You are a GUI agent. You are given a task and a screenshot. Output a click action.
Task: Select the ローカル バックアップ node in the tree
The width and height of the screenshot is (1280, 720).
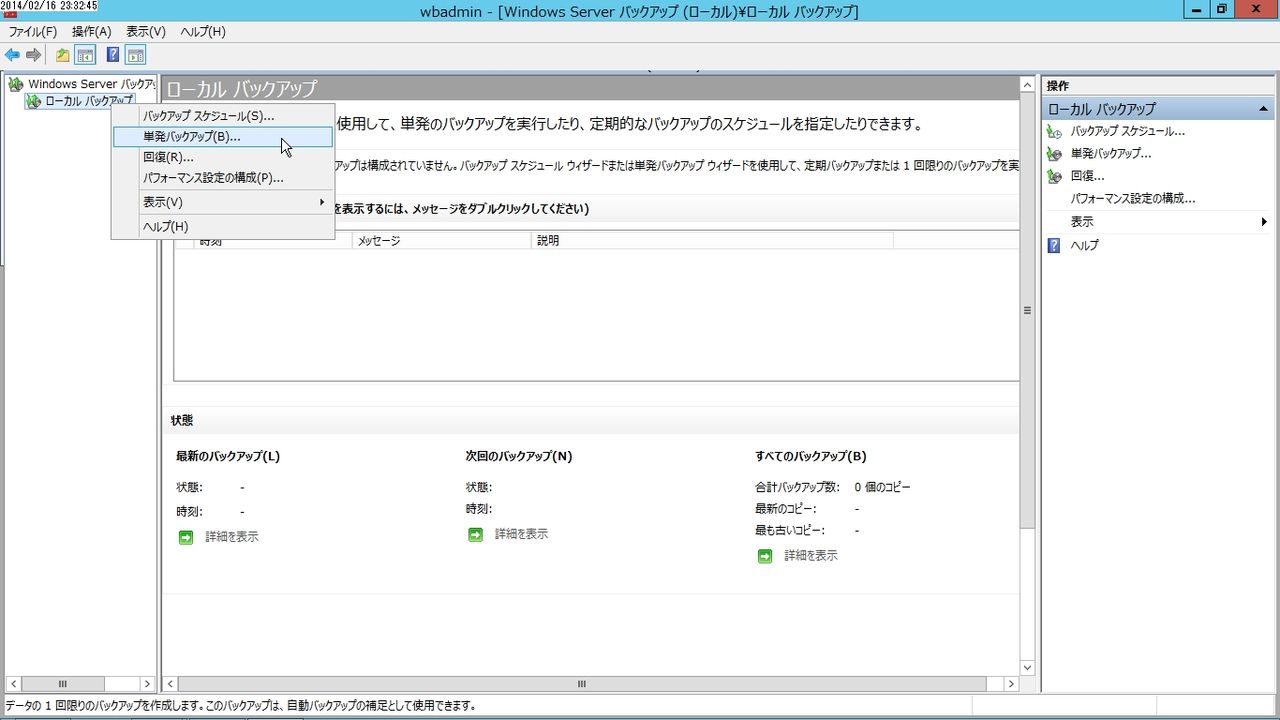coord(80,101)
